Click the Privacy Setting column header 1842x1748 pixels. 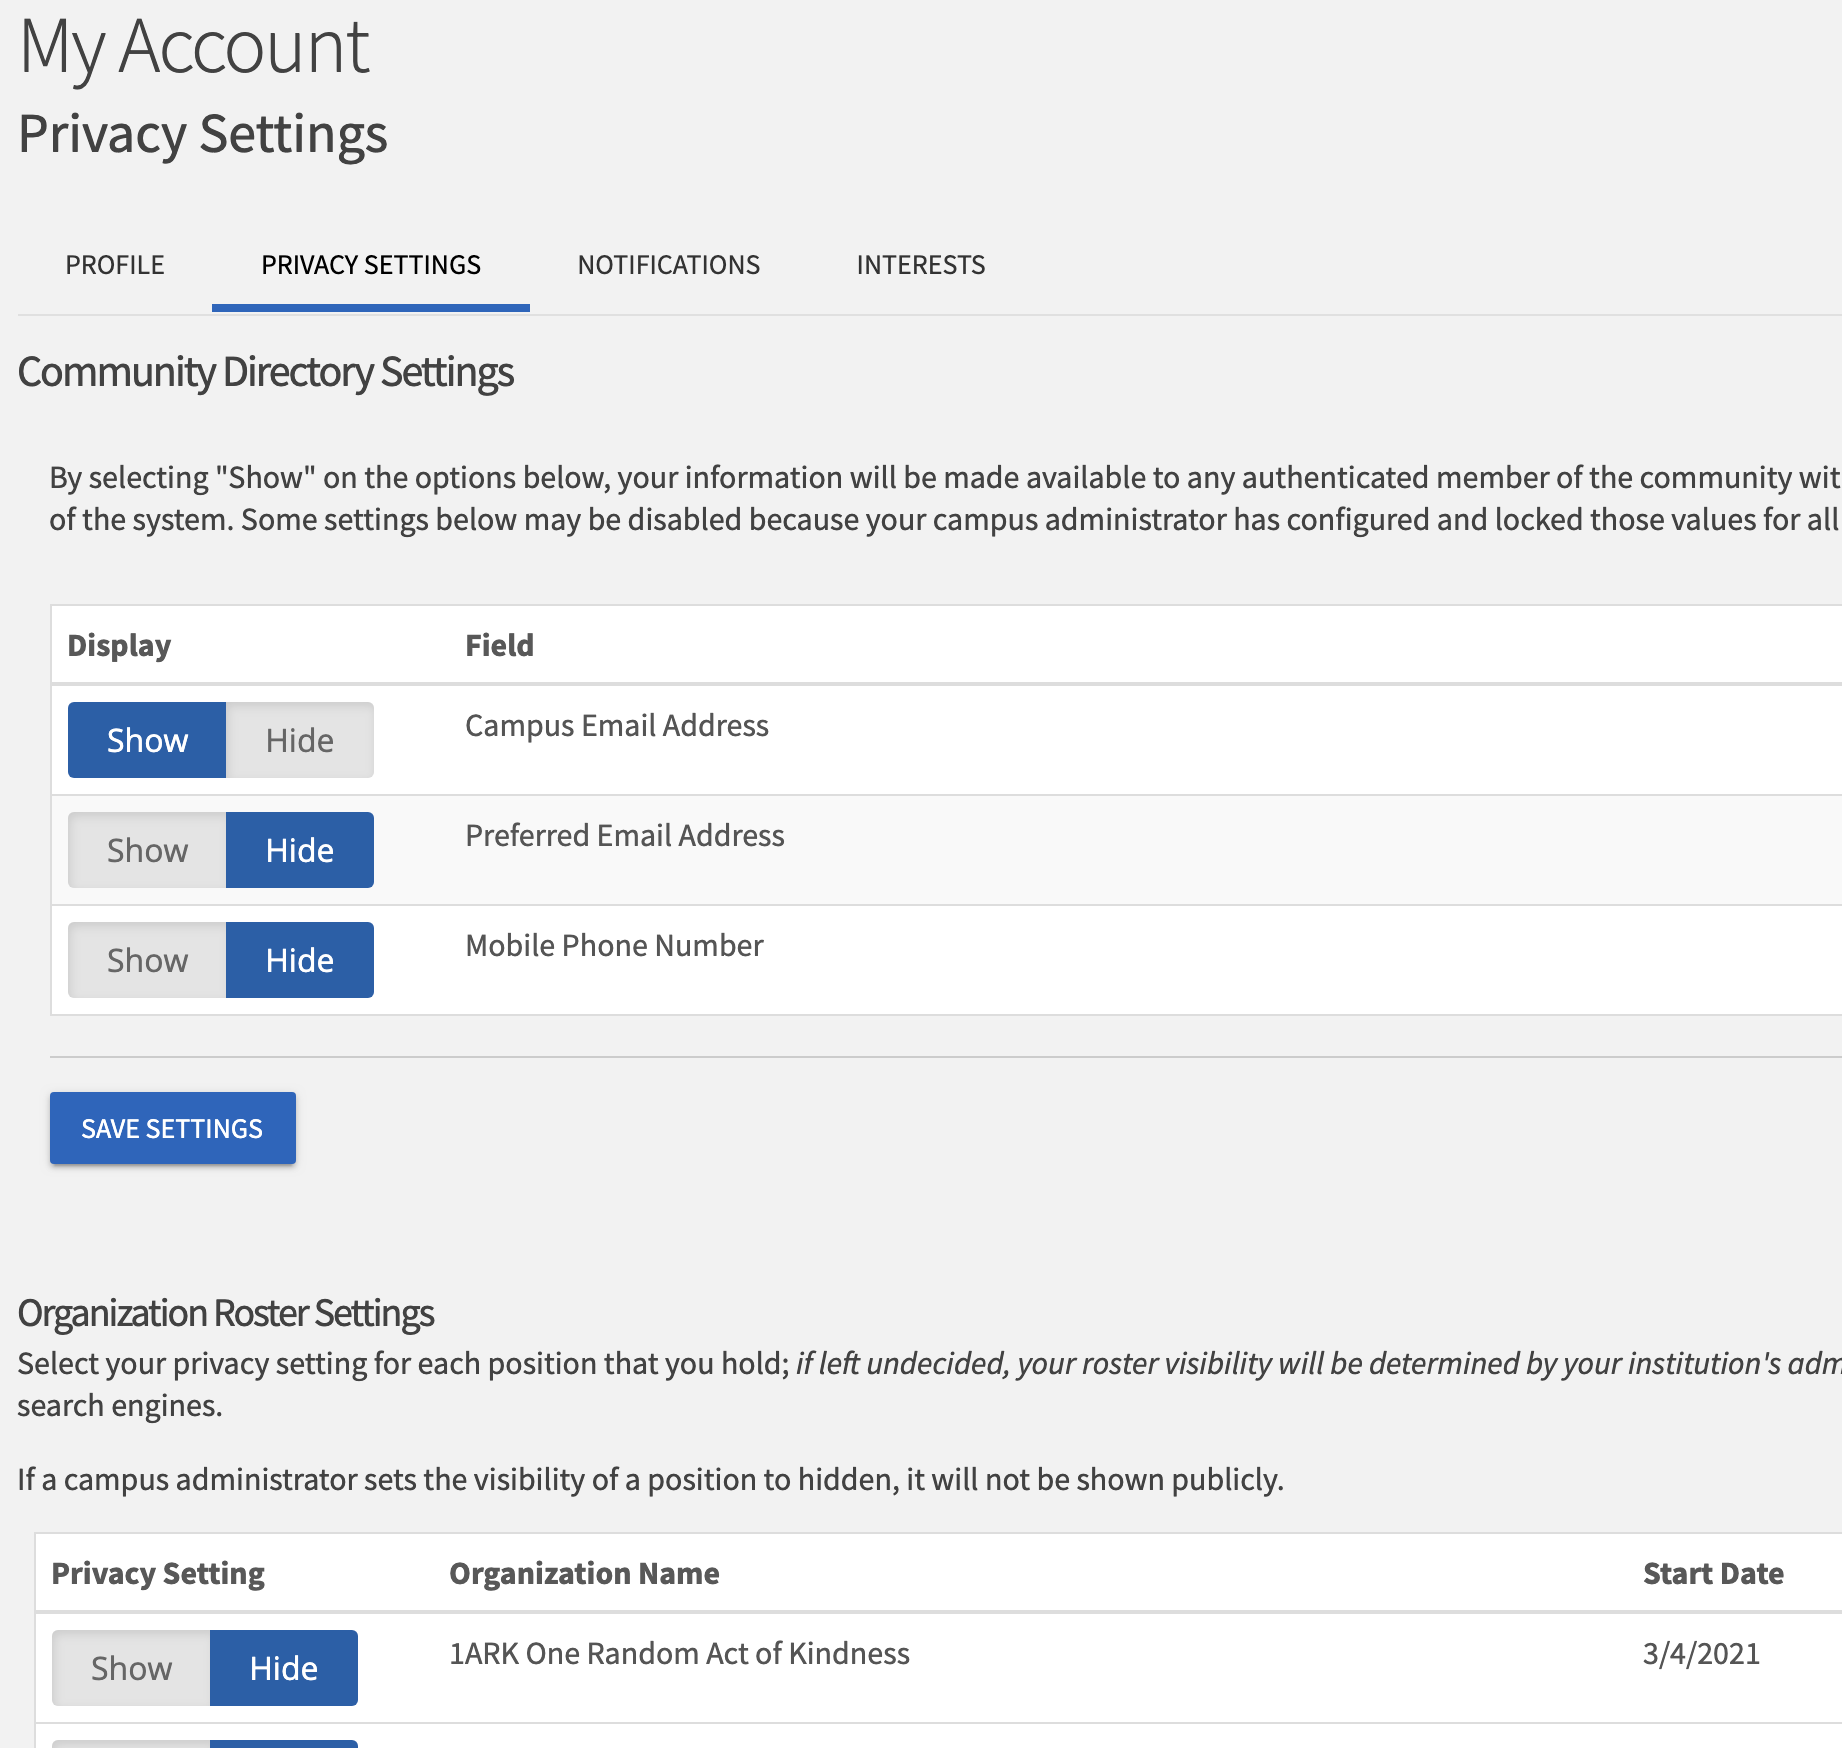158,1573
